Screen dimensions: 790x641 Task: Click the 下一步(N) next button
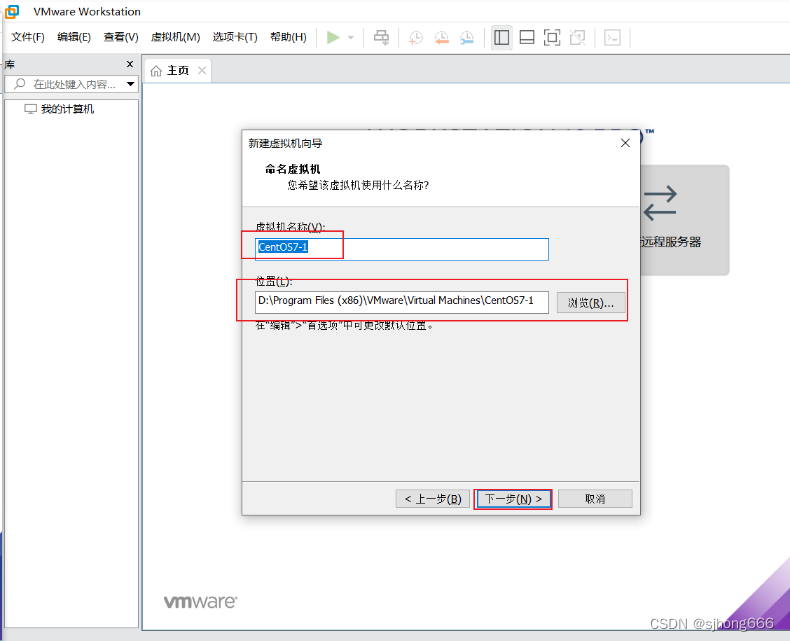513,499
